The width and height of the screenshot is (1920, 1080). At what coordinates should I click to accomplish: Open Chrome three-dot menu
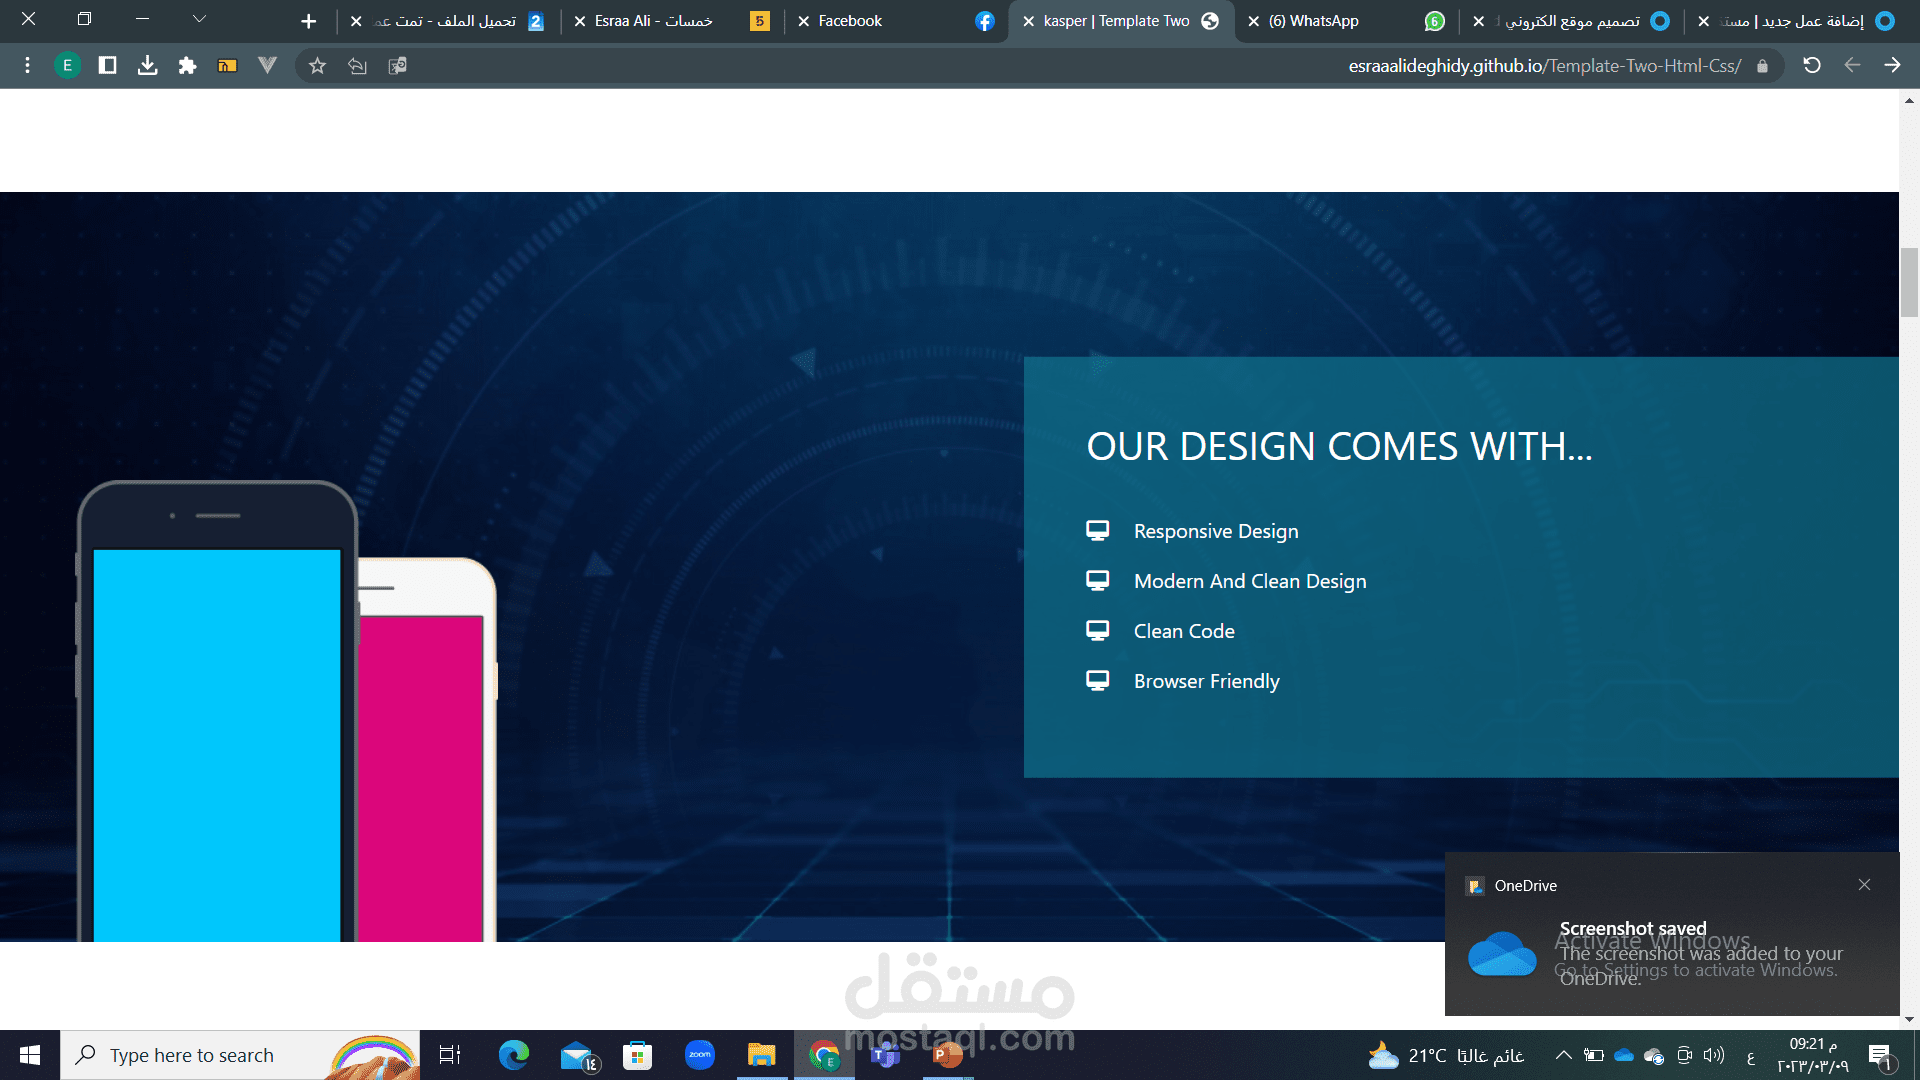click(27, 66)
